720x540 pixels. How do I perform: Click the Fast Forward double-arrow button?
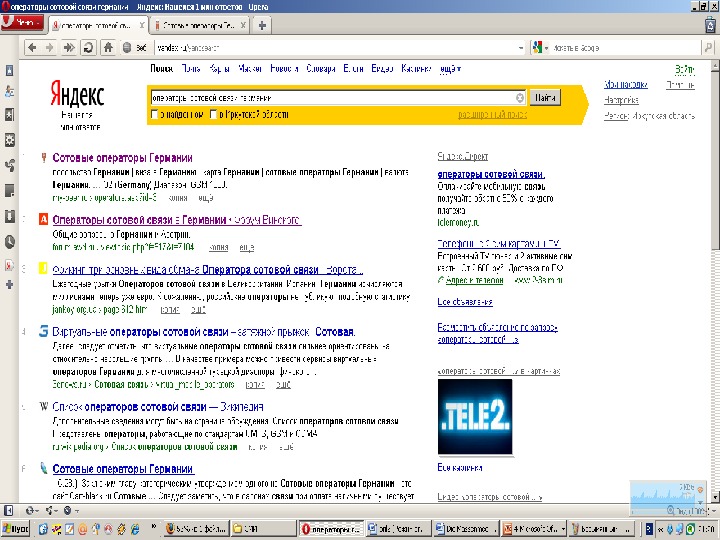(x=69, y=47)
